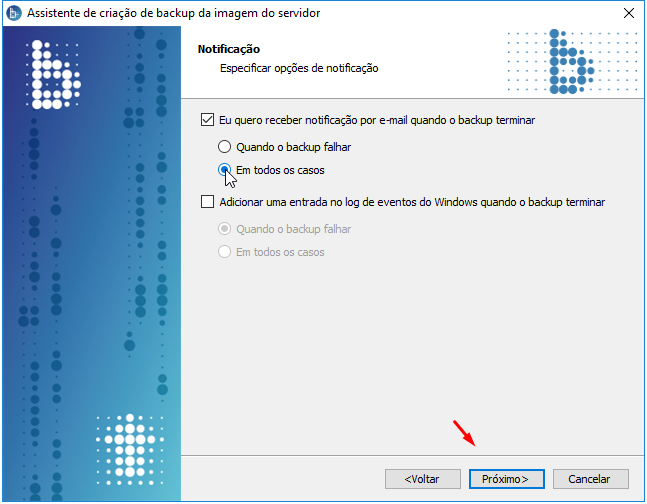Screen dimensions: 647x504
Task: Click the blue dotted logo in the header
Action: click(x=573, y=62)
